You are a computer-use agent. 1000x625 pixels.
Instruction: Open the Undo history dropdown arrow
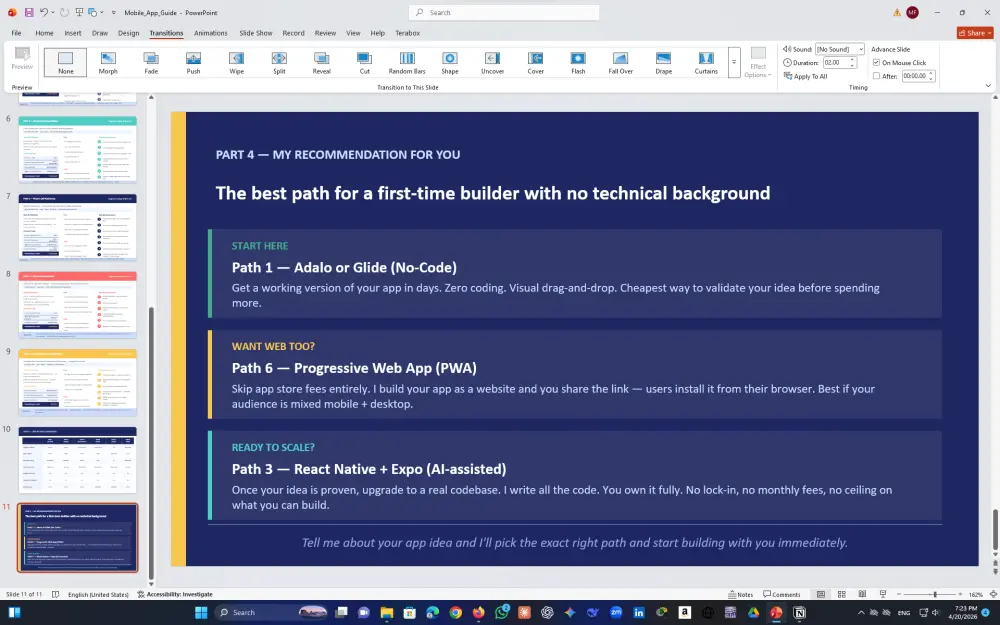(53, 12)
